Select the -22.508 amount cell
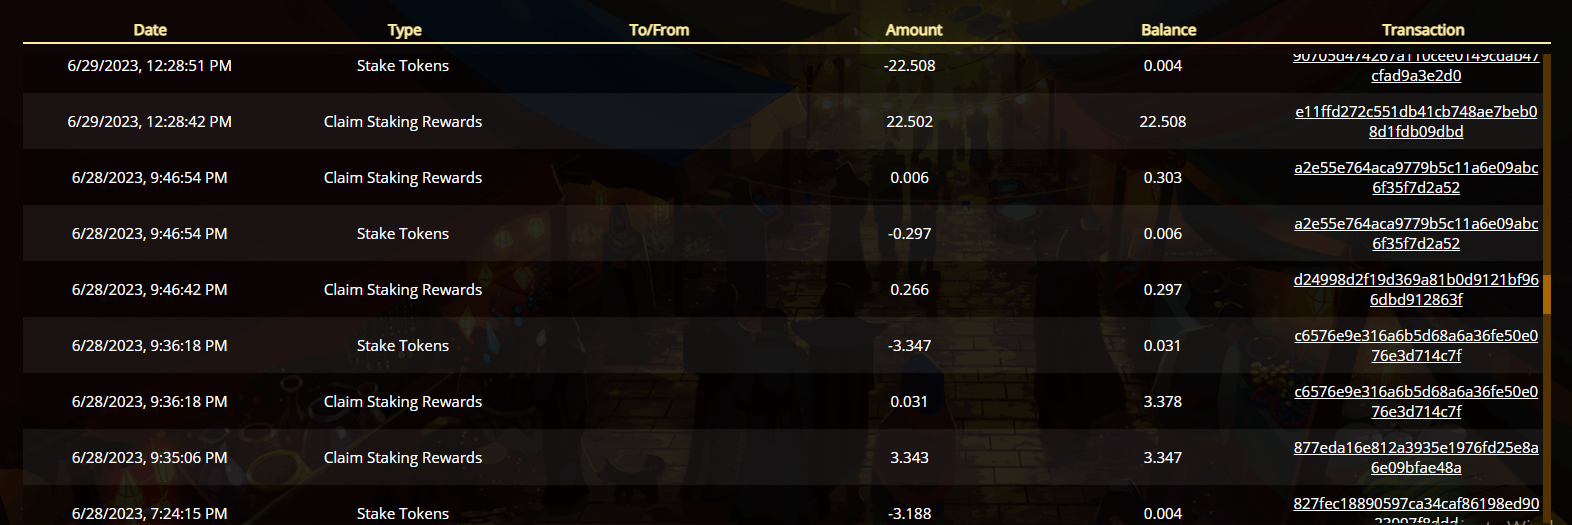This screenshot has height=525, width=1572. [x=910, y=66]
